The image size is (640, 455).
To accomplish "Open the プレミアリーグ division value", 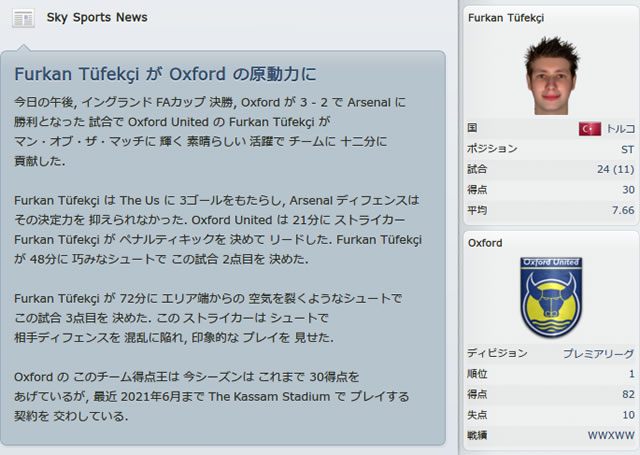I will point(598,353).
